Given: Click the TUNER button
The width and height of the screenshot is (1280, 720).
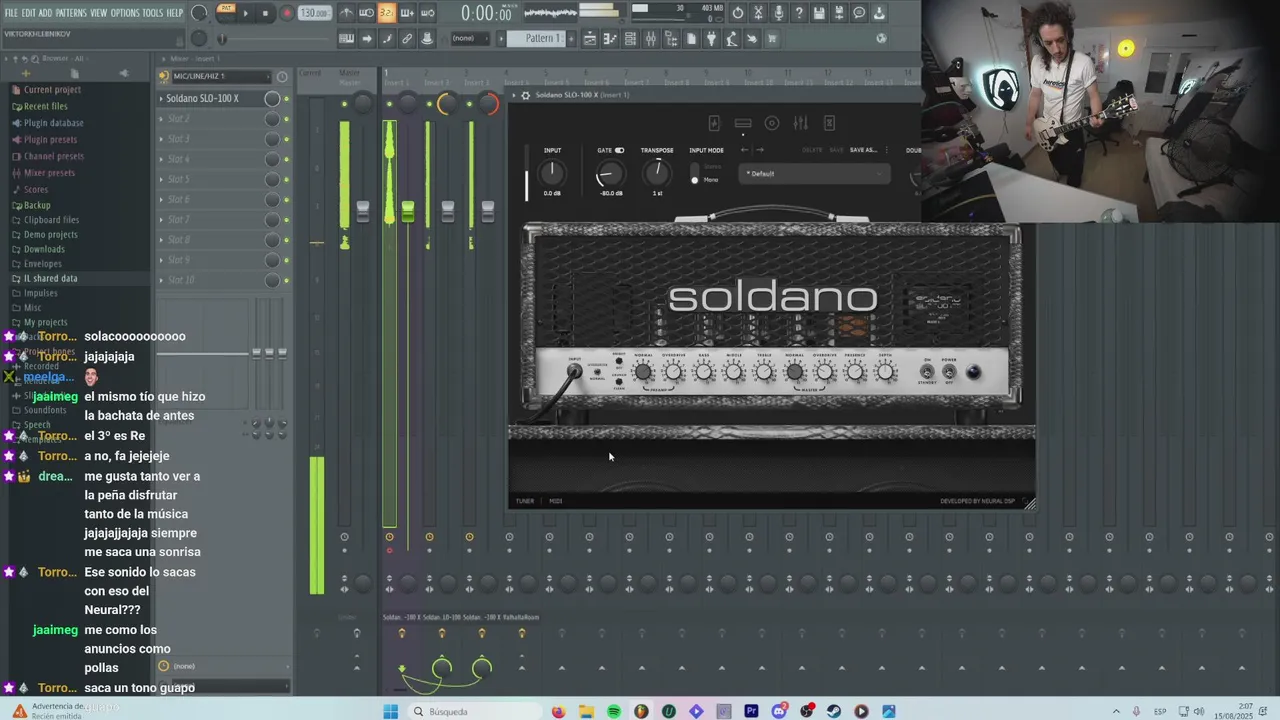Looking at the screenshot, I should tap(525, 501).
